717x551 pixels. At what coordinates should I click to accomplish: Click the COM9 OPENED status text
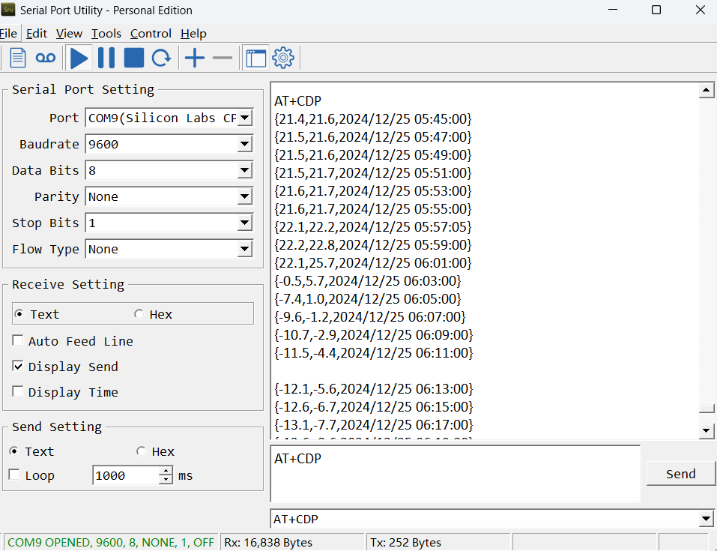pos(111,542)
